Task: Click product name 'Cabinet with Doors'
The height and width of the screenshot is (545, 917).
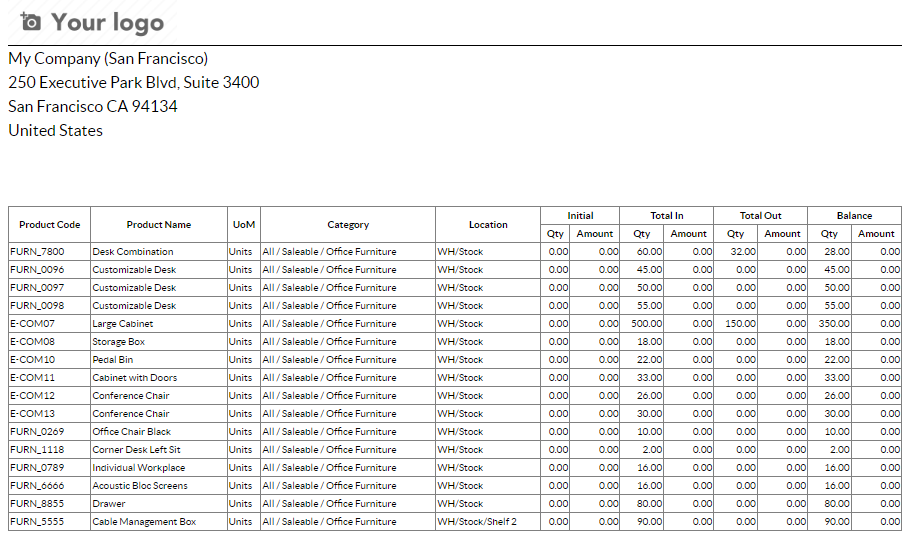Action: pyautogui.click(x=135, y=378)
